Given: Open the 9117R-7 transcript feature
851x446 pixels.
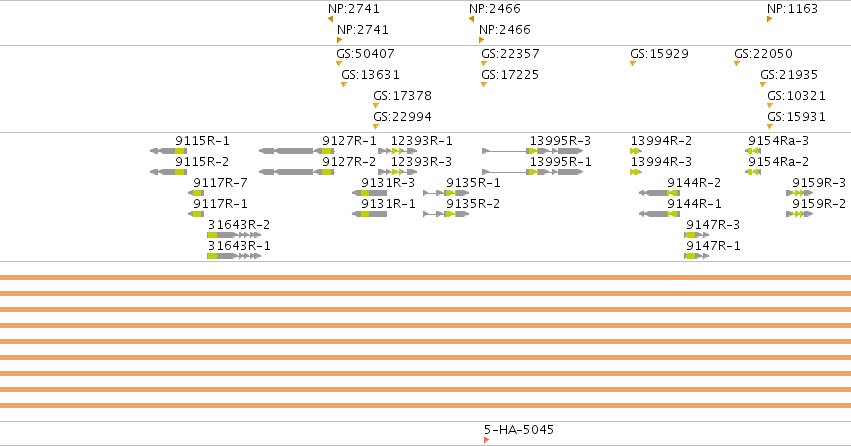Looking at the screenshot, I should coord(196,193).
